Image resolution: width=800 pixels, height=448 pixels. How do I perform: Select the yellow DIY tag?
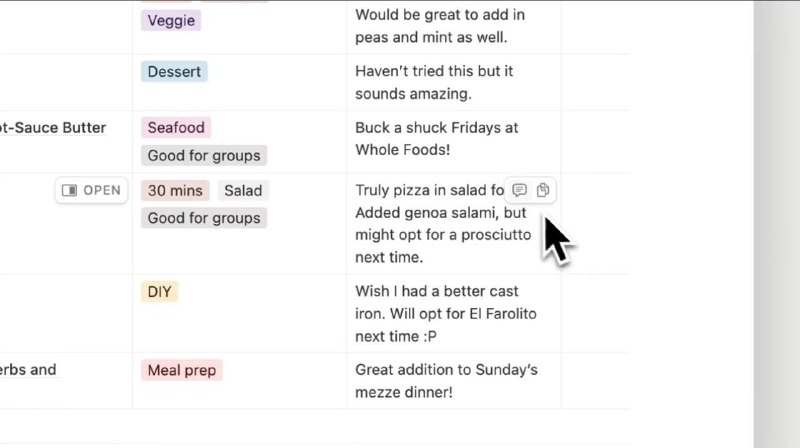159,292
